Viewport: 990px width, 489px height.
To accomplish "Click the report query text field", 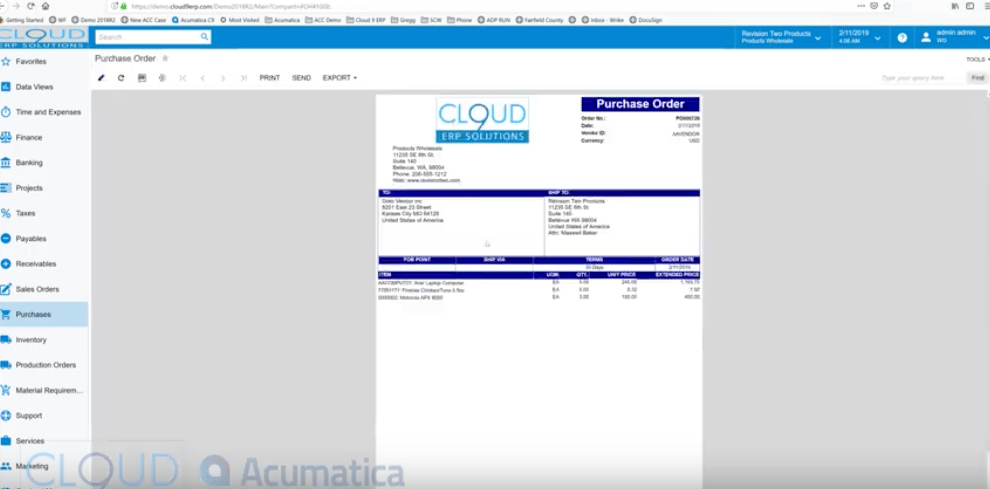I will [x=921, y=78].
